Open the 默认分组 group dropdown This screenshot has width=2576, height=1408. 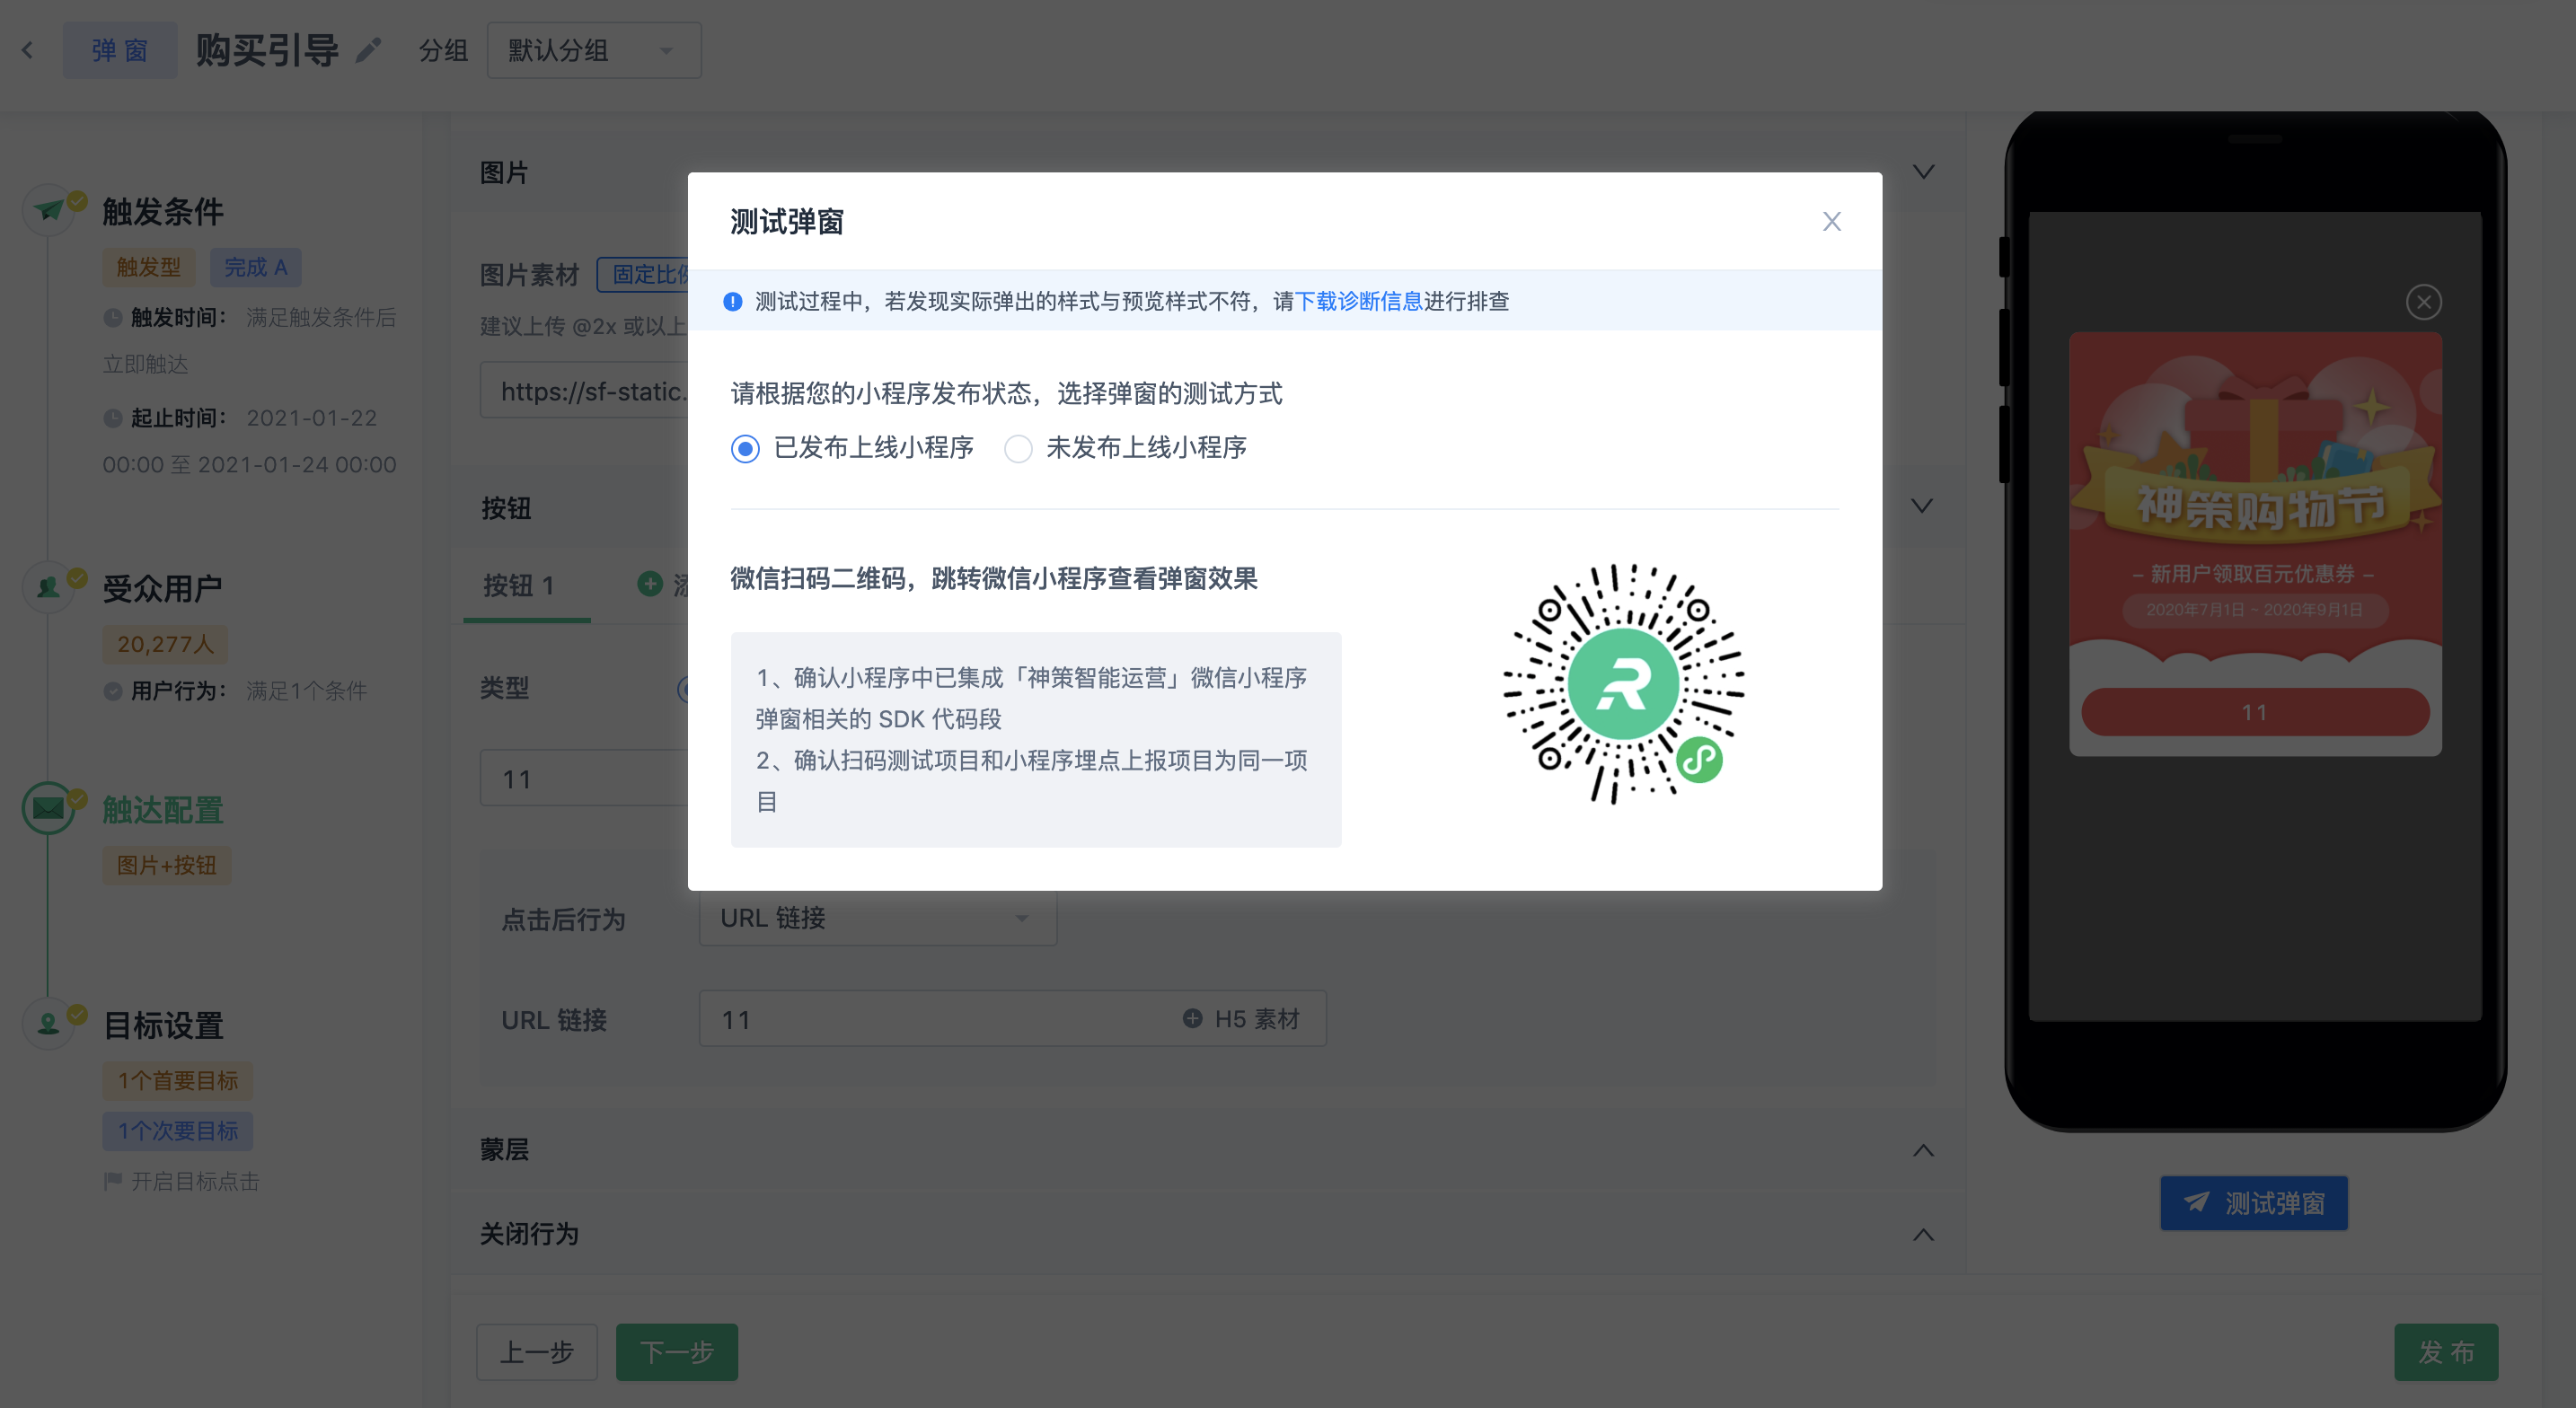593,50
